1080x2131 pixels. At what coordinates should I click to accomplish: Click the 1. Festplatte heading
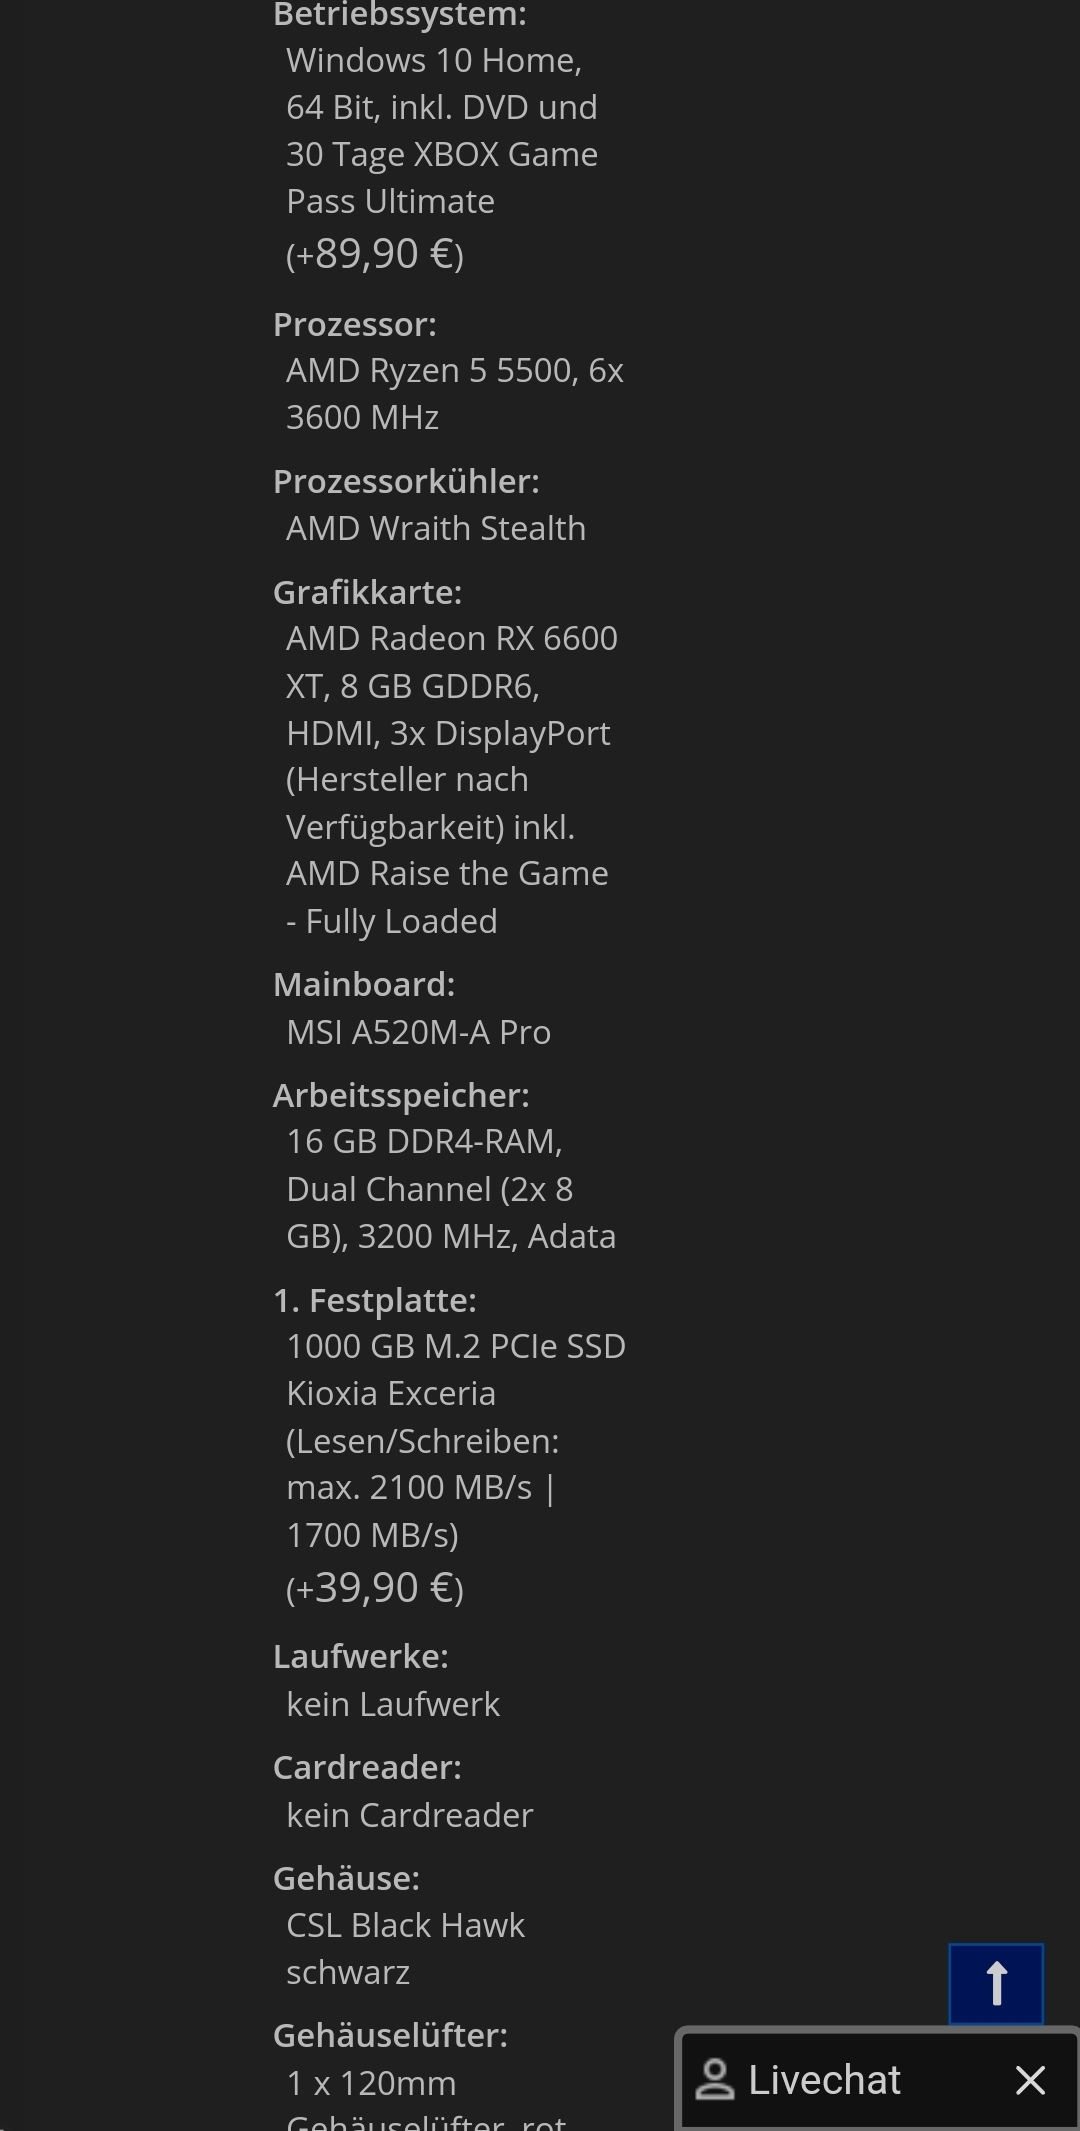[x=375, y=1299]
